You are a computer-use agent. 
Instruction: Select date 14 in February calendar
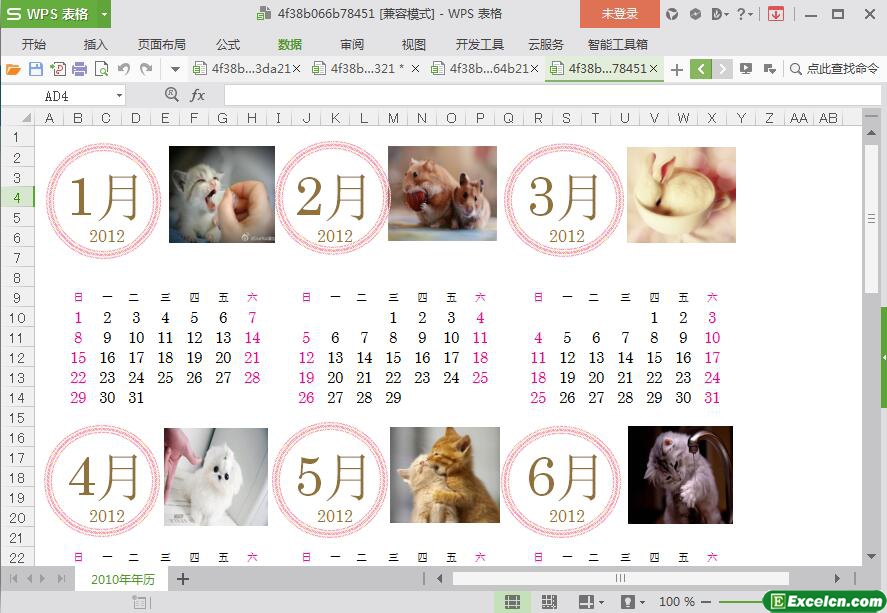tap(364, 357)
